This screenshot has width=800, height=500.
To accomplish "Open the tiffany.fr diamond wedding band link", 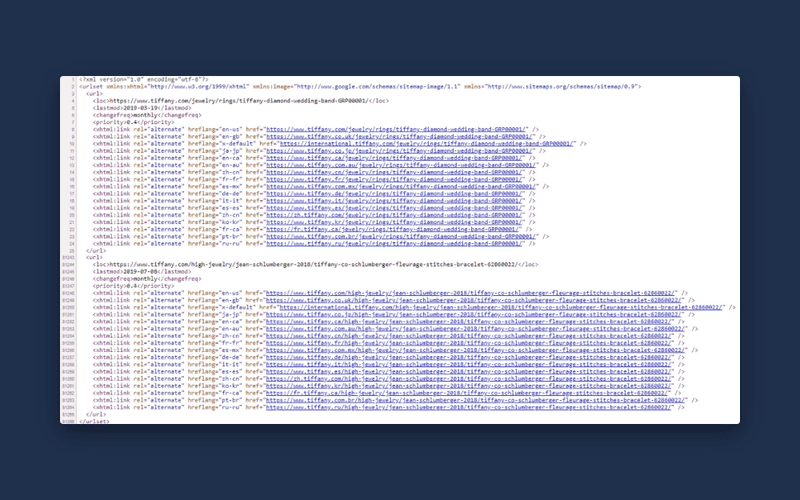I will point(395,180).
